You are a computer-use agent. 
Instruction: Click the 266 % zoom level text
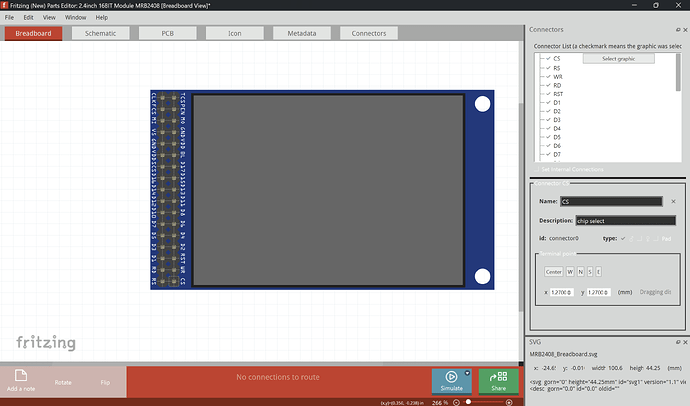pos(440,402)
